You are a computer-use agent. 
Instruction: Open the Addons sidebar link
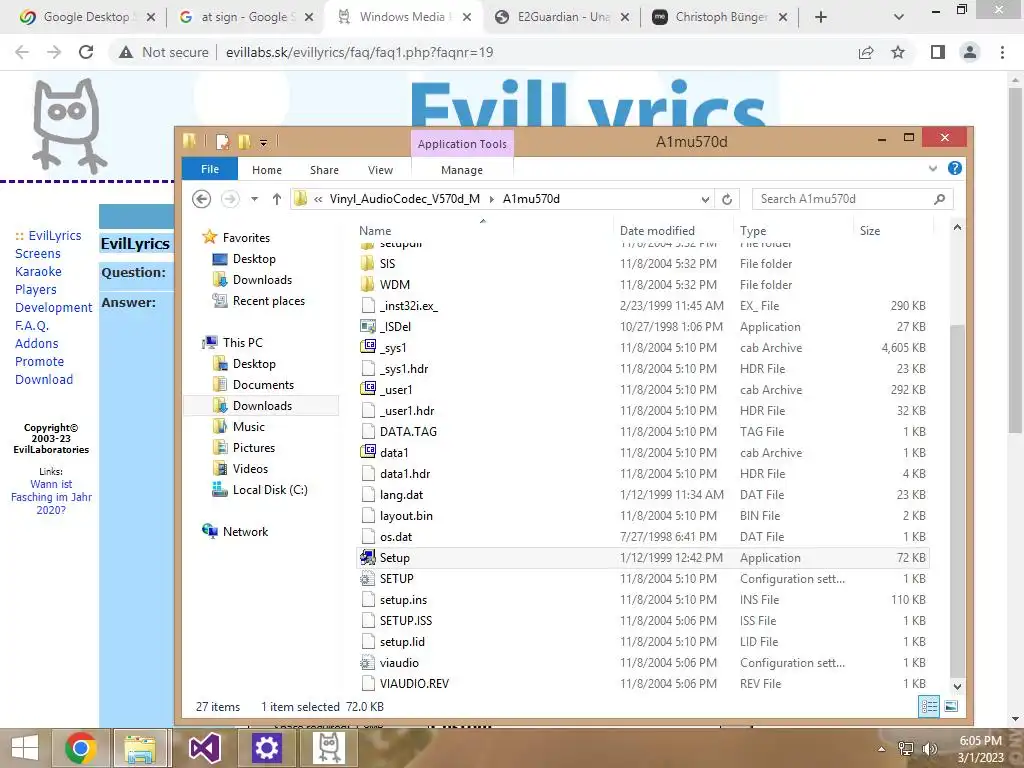pos(37,343)
